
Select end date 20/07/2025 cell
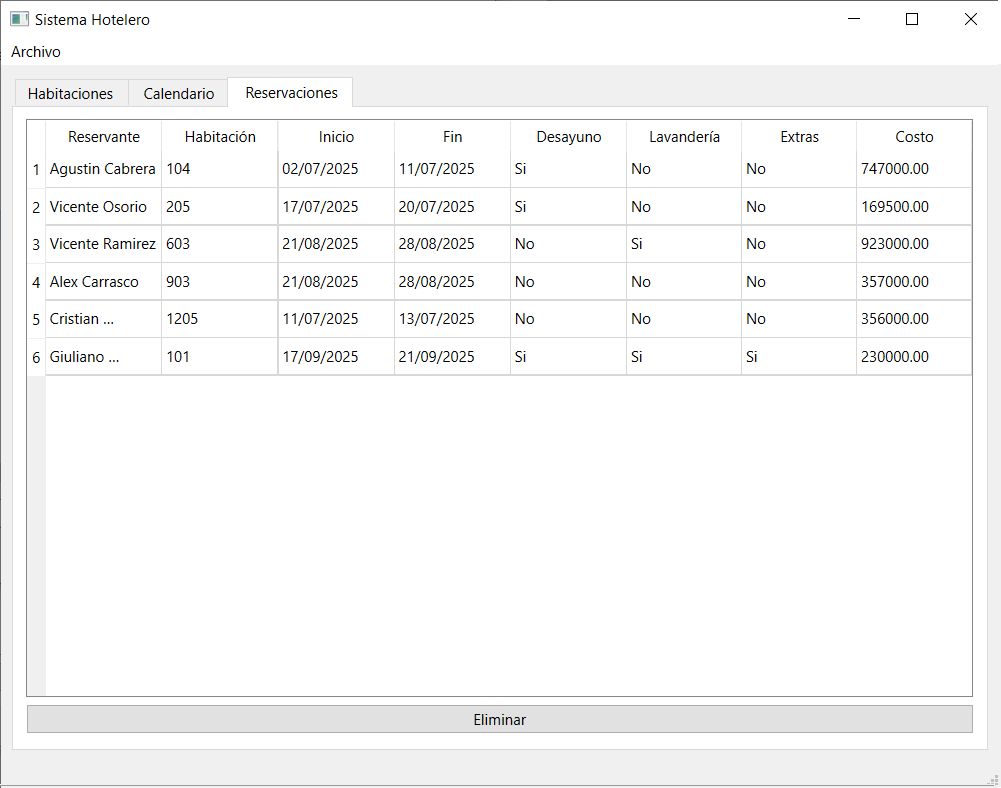coord(452,207)
